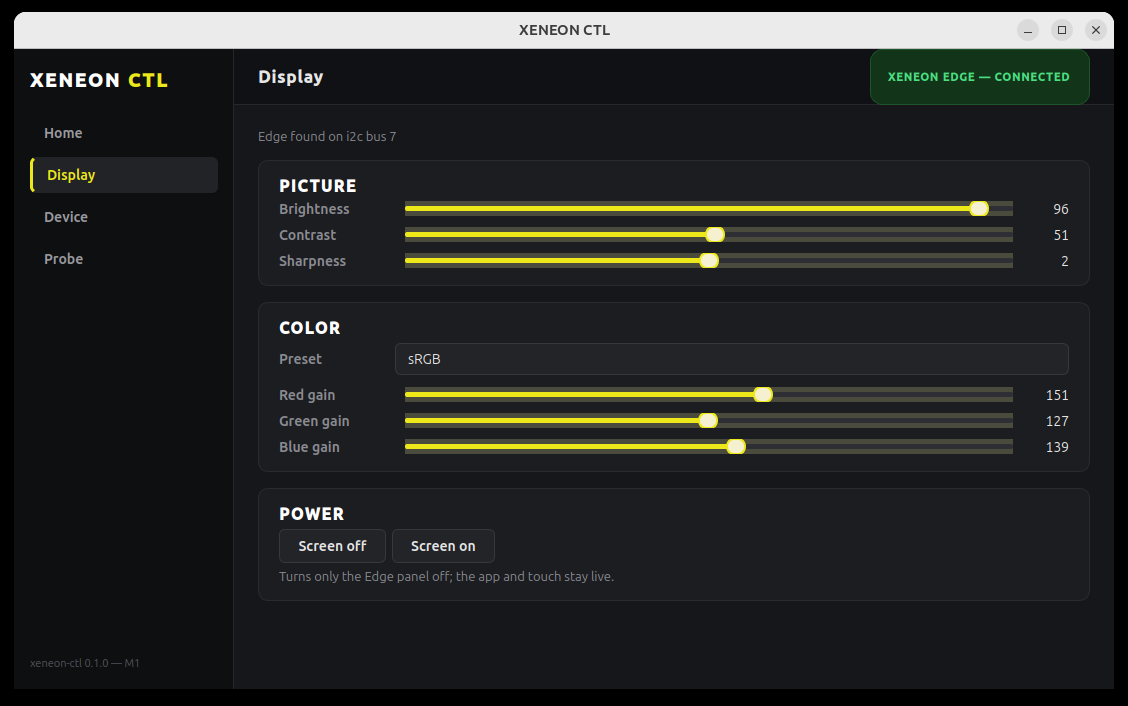Click the XENEON CTL logo

point(99,80)
